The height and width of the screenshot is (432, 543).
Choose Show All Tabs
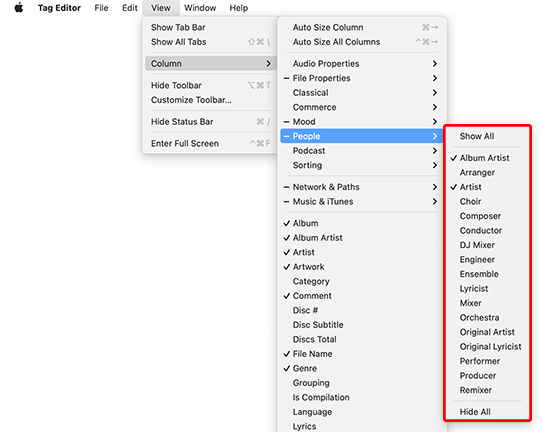[x=211, y=42]
